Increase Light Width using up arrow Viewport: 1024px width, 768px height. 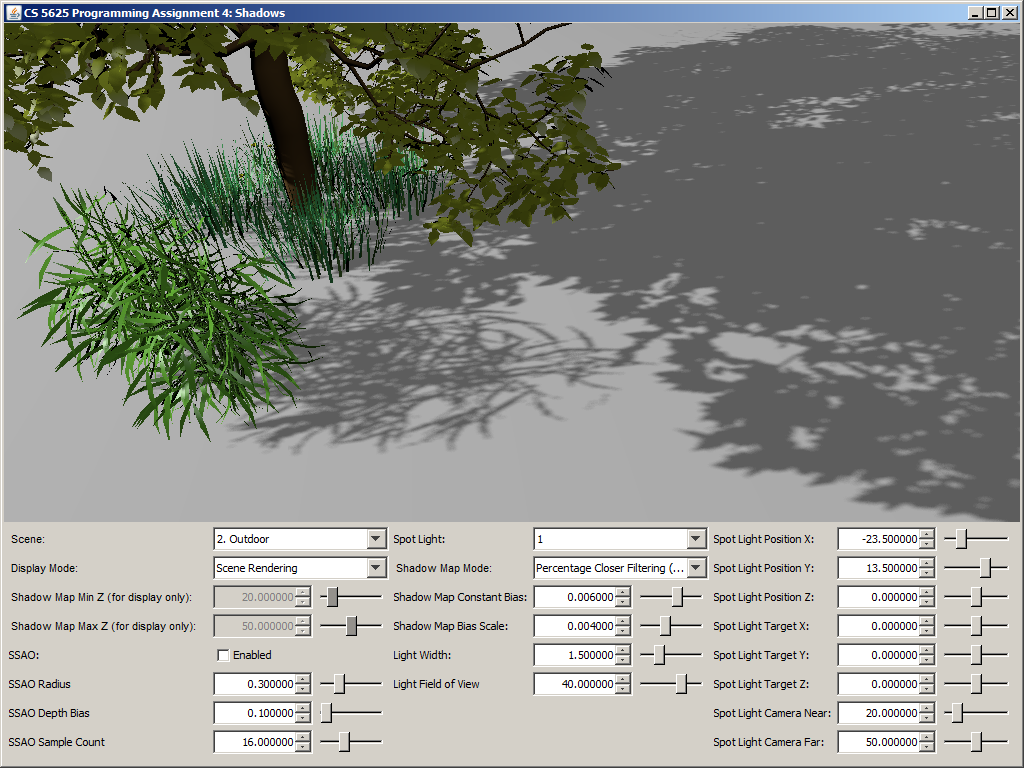623,651
